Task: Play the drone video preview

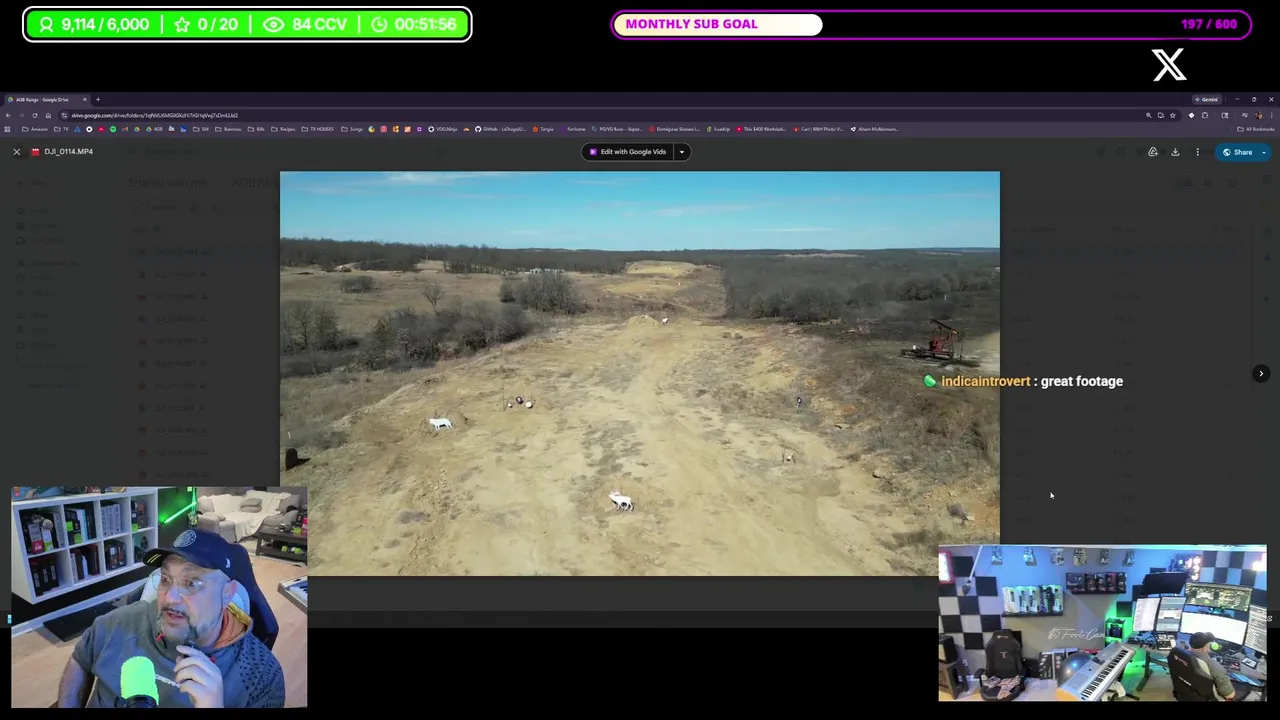Action: [x=639, y=373]
